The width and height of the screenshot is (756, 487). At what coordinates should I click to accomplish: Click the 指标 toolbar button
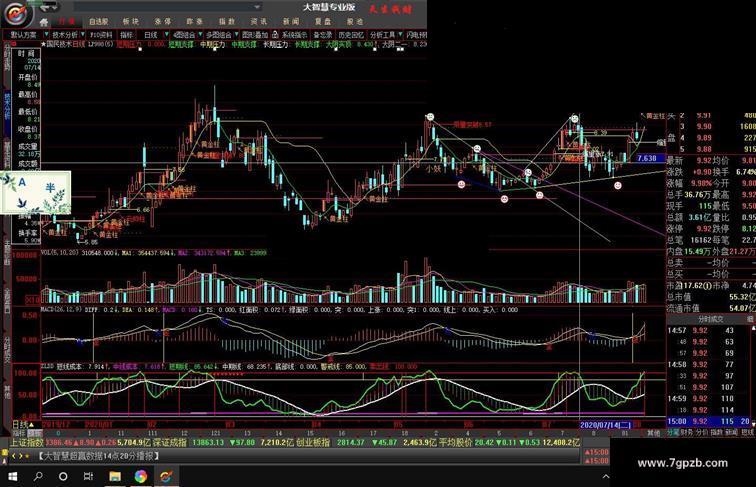point(127,35)
